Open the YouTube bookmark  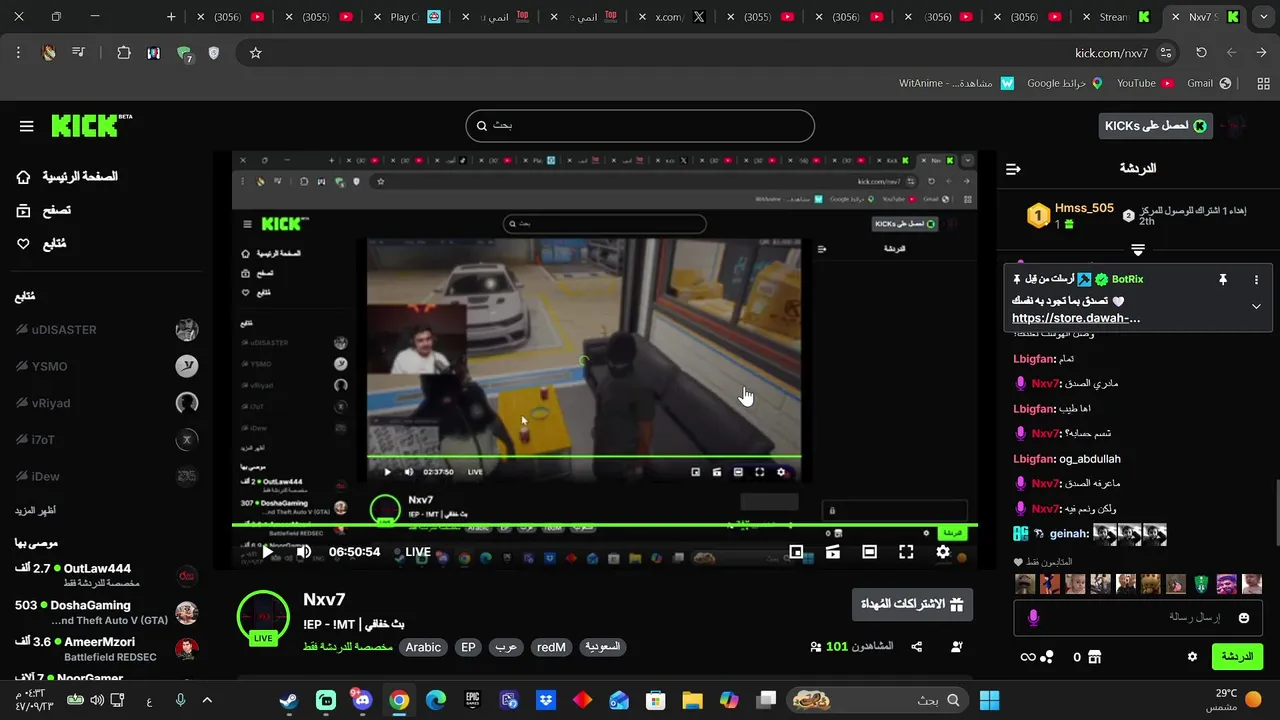(1143, 84)
